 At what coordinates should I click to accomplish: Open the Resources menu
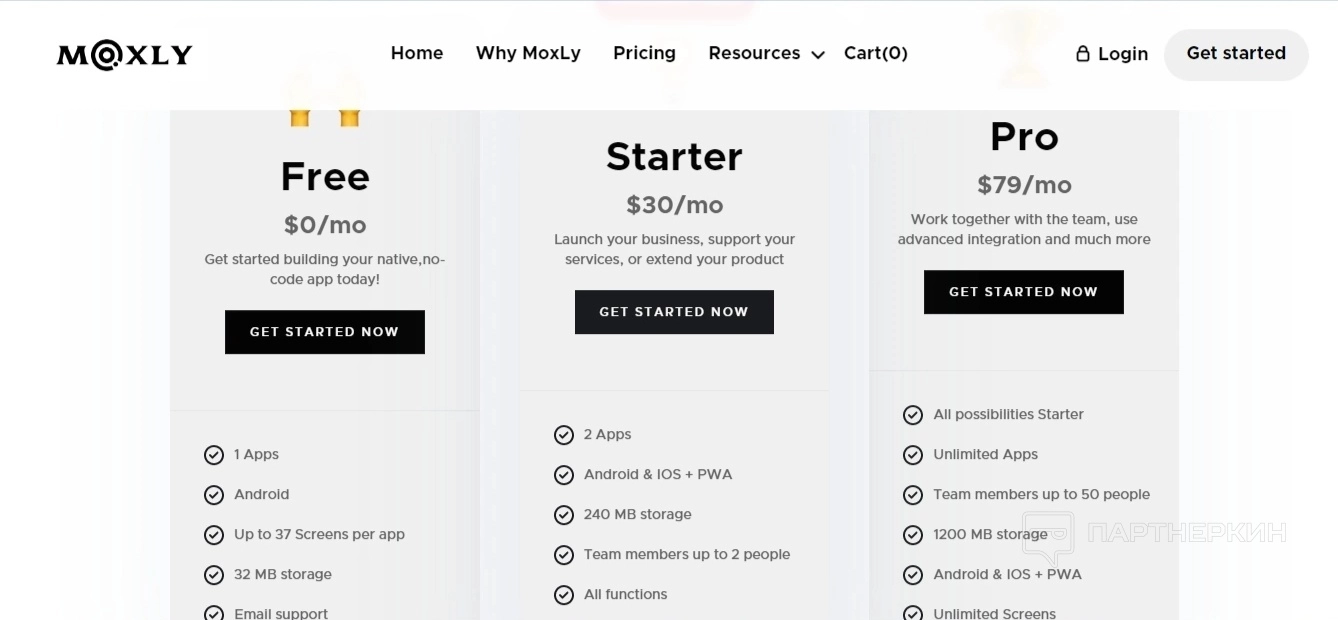[754, 53]
